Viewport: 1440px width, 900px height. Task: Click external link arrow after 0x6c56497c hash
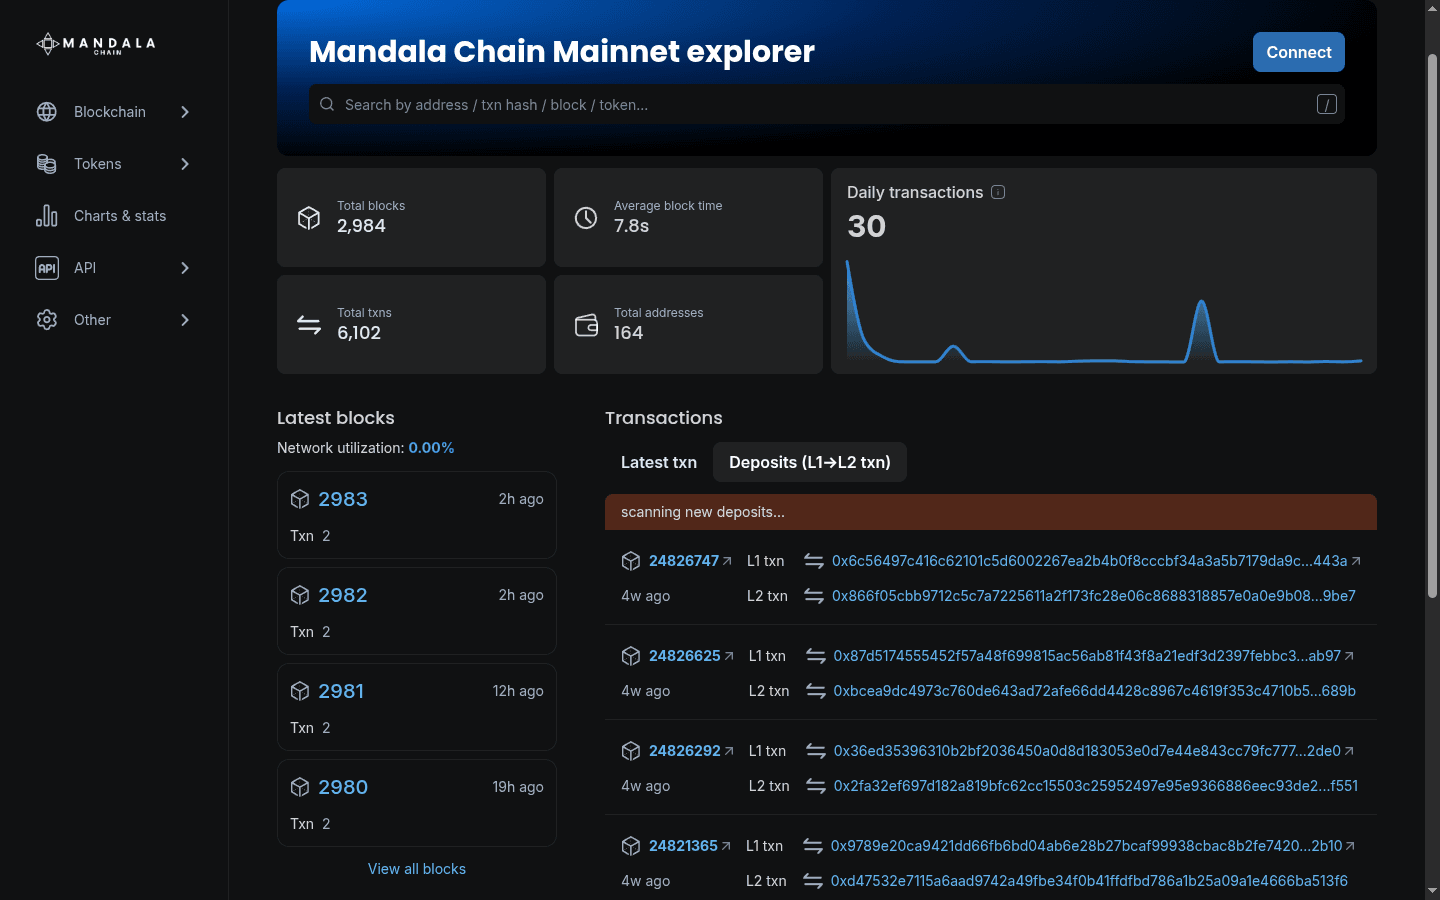tap(1356, 561)
